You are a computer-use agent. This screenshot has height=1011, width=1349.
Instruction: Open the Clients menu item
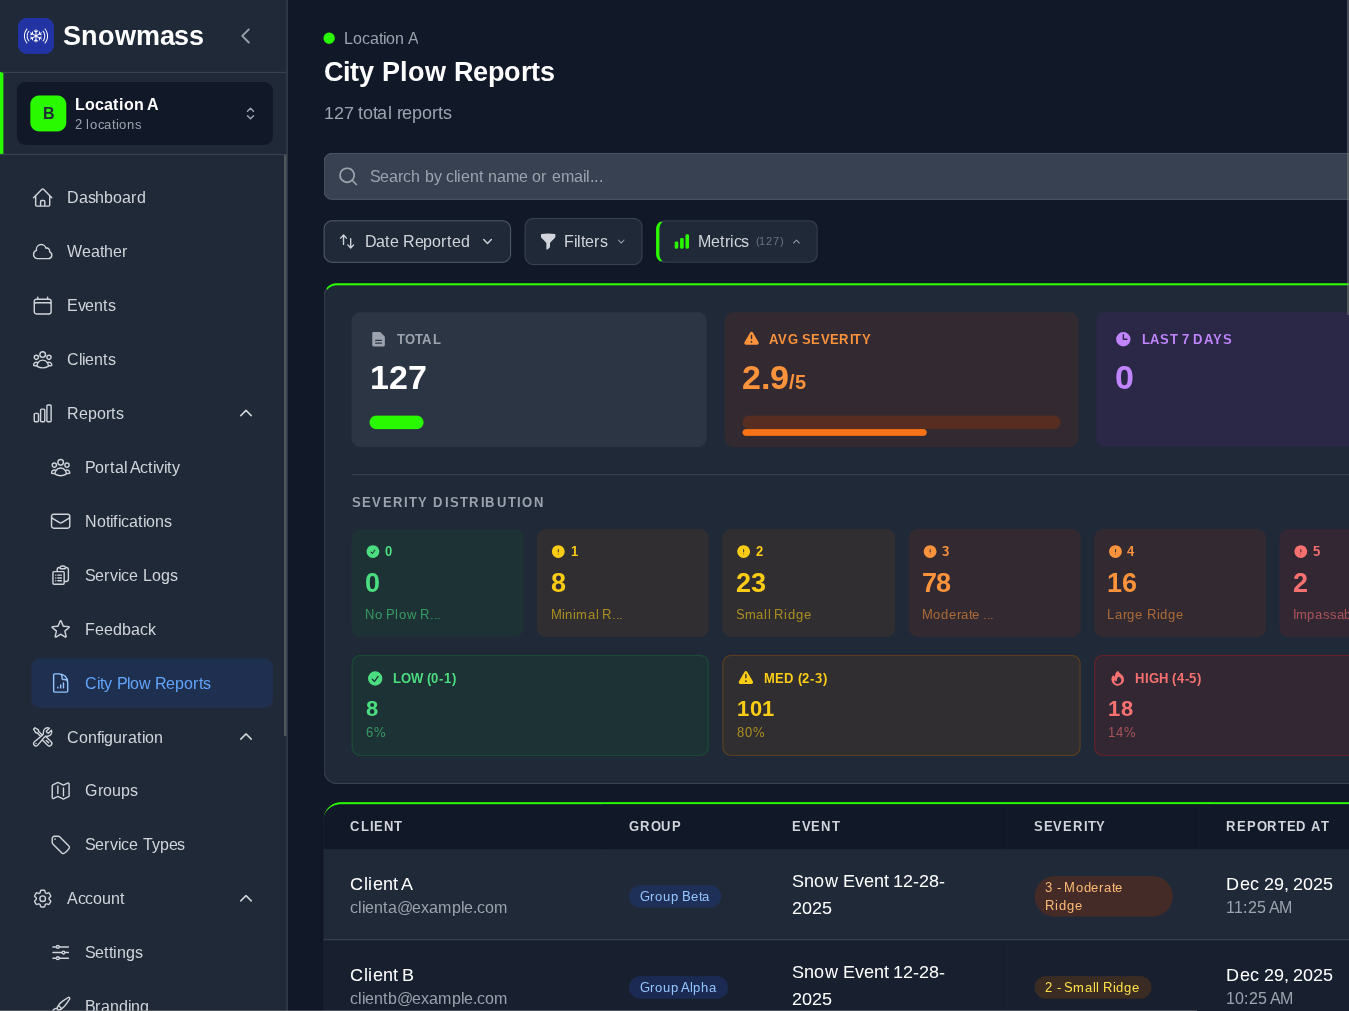coord(91,360)
